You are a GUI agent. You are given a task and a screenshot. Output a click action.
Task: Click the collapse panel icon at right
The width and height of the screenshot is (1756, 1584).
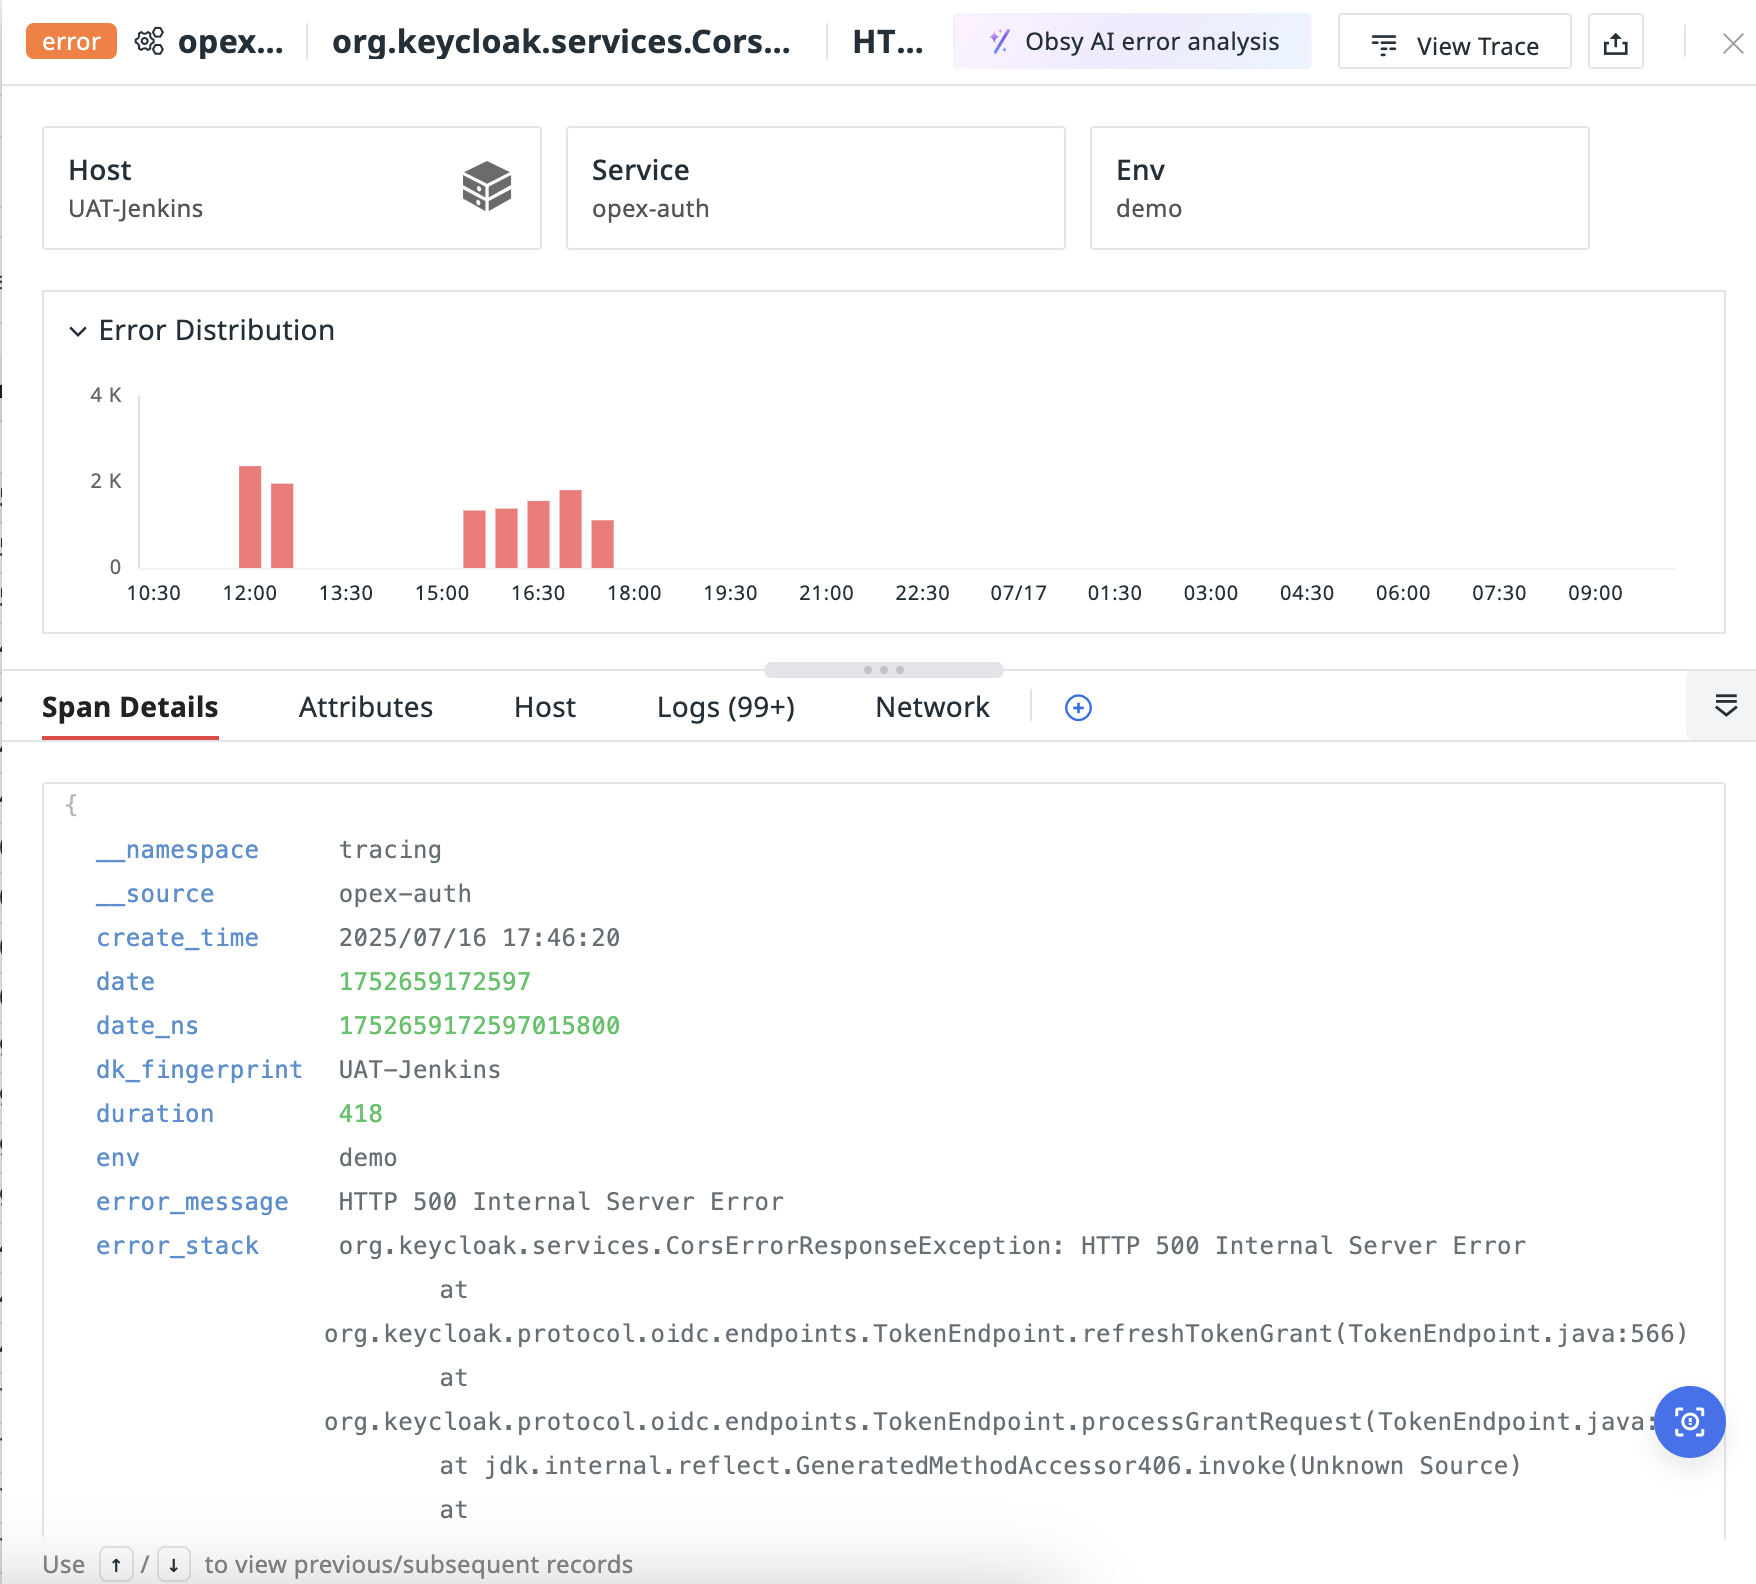coord(1725,706)
